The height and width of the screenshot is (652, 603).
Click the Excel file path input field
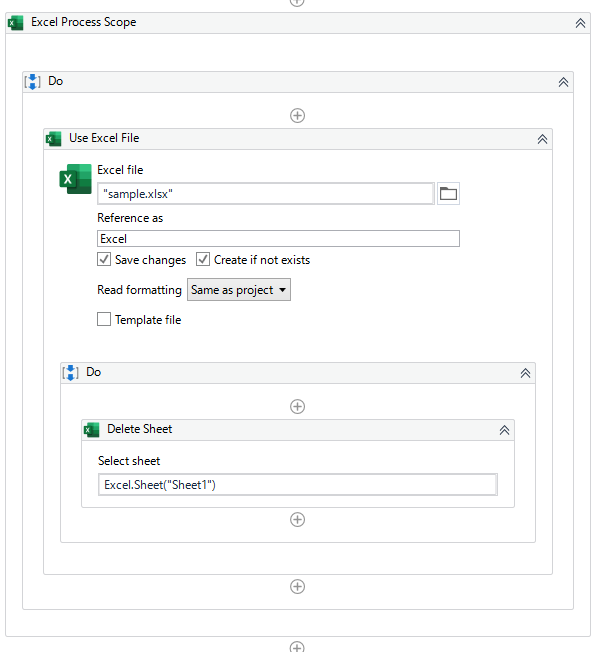point(266,194)
